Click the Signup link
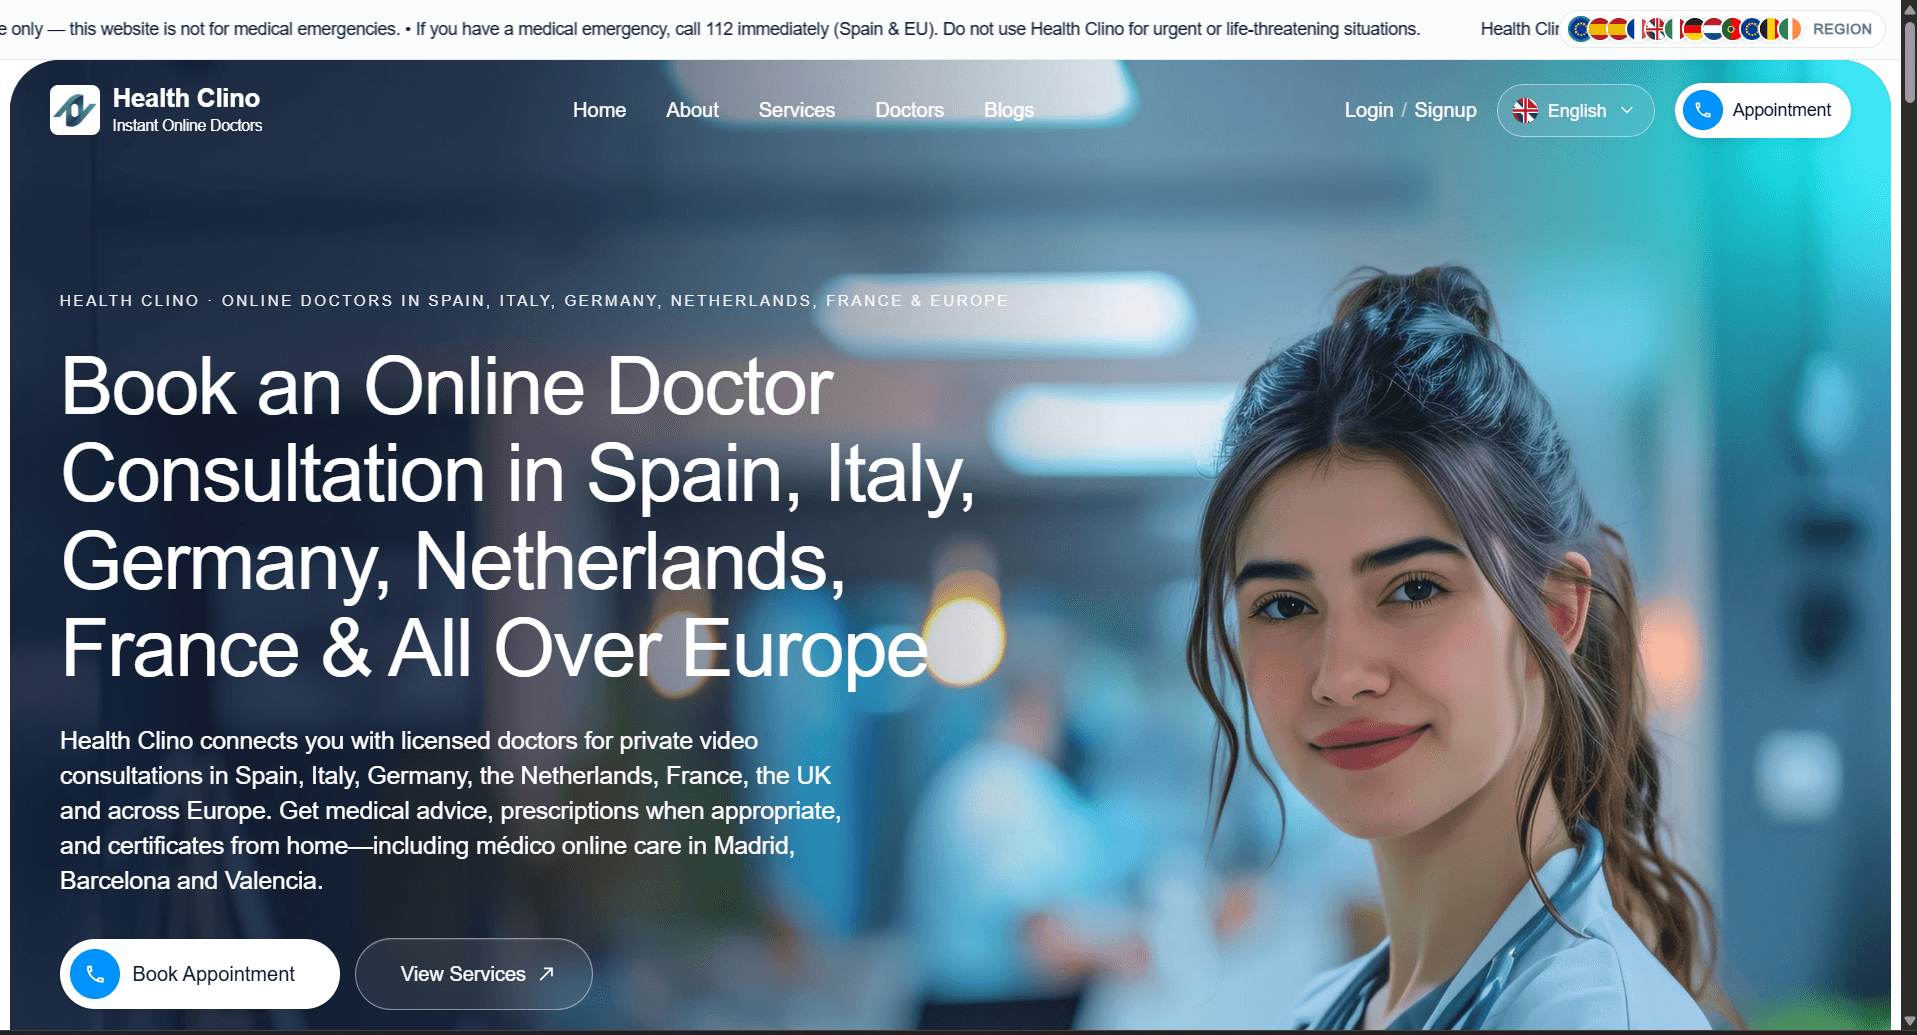The width and height of the screenshot is (1917, 1035). 1445,110
